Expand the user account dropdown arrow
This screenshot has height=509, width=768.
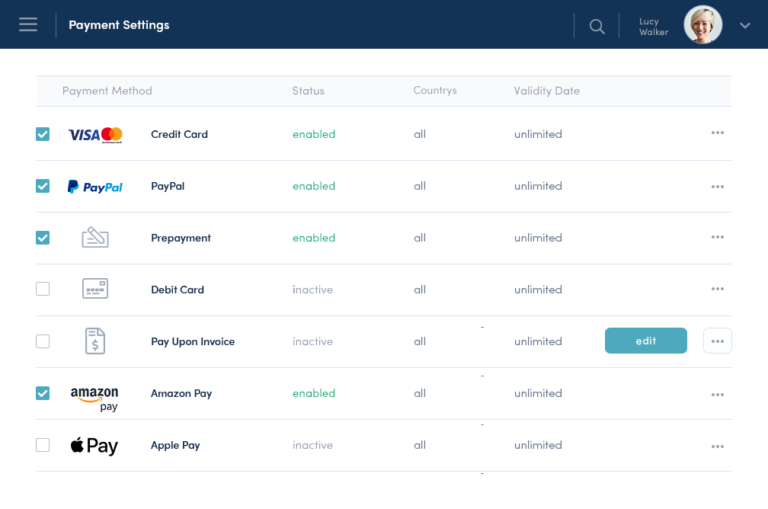(x=745, y=26)
